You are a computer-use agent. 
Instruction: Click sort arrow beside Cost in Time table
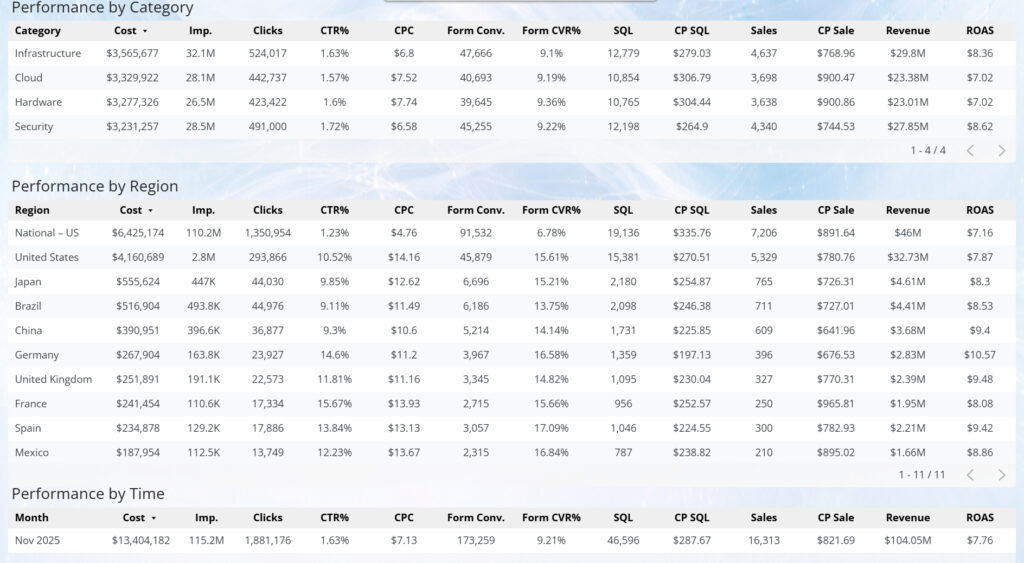(154, 518)
